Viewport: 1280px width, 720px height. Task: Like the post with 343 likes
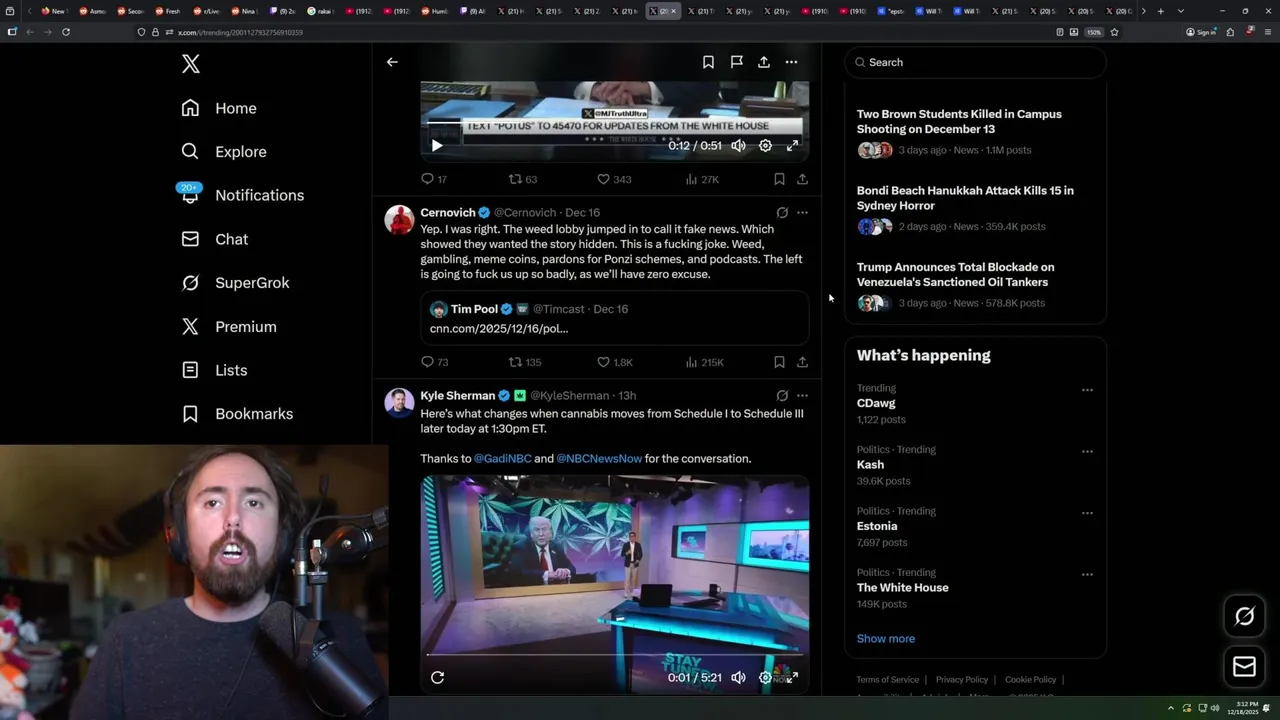click(x=614, y=179)
